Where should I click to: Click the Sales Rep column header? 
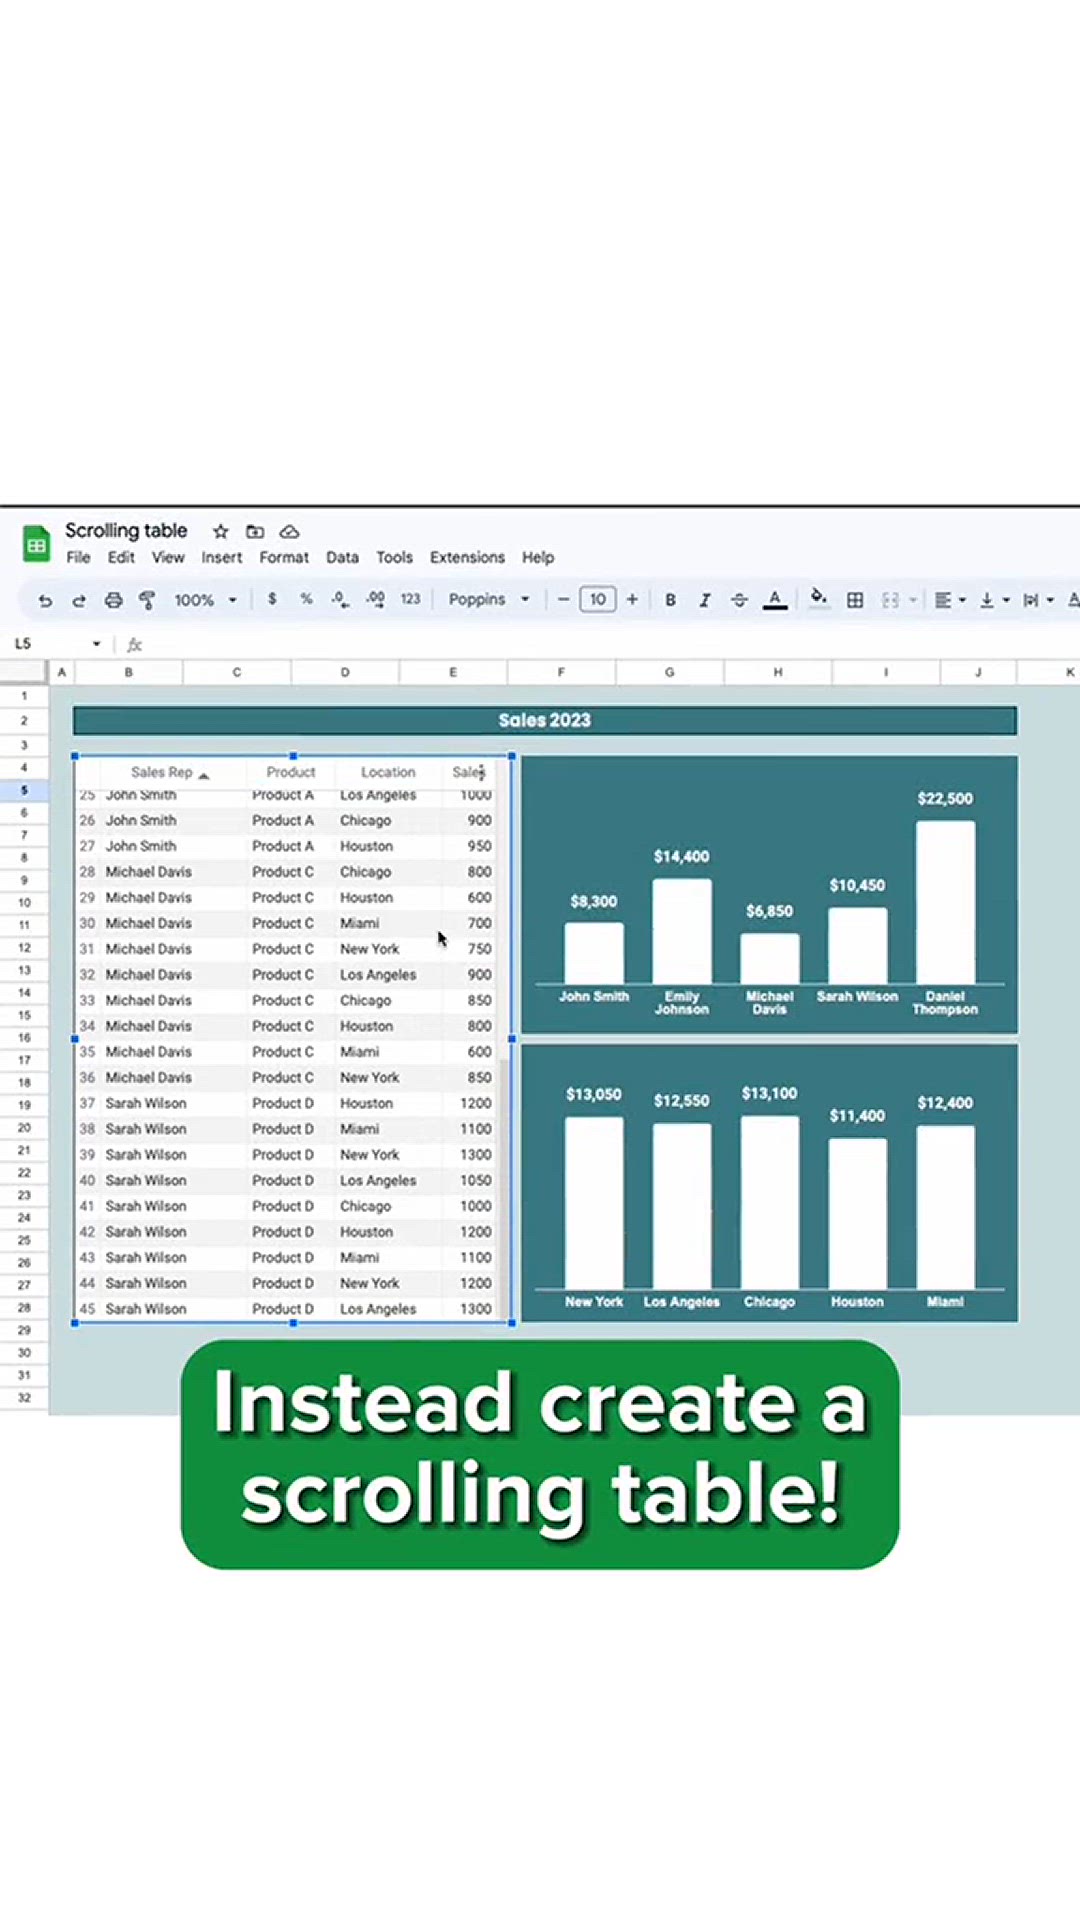point(162,772)
